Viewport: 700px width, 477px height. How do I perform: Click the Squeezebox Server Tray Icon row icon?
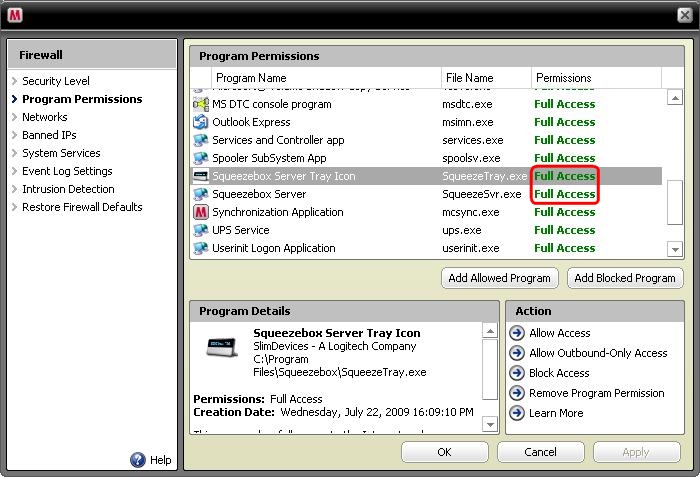click(201, 176)
